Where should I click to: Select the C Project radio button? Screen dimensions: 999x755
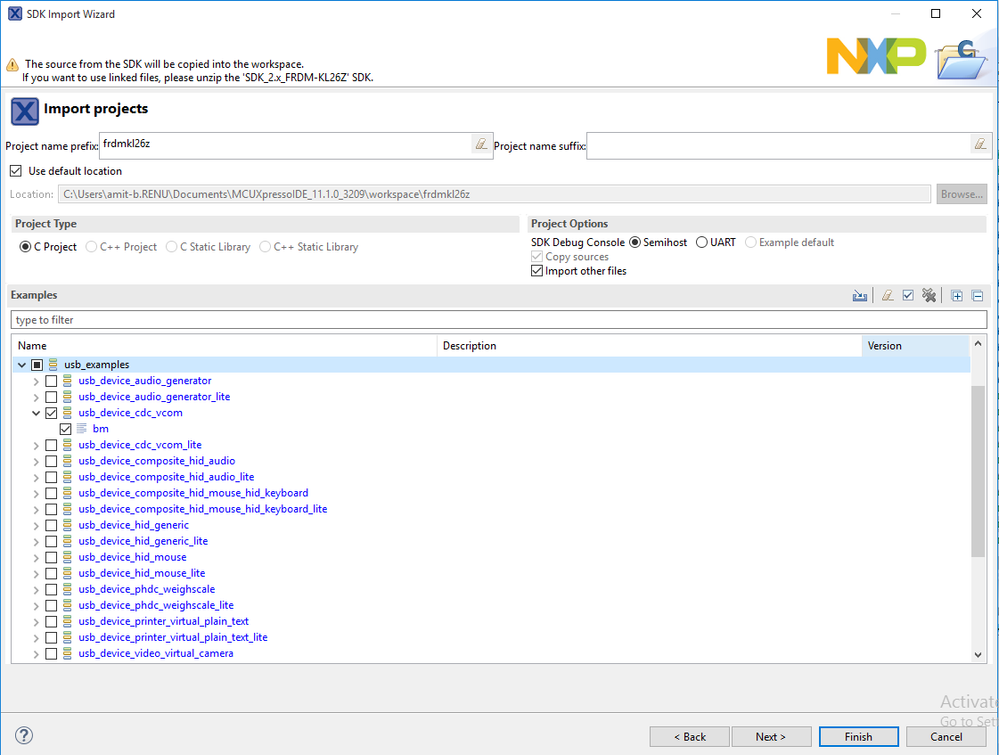coord(25,247)
